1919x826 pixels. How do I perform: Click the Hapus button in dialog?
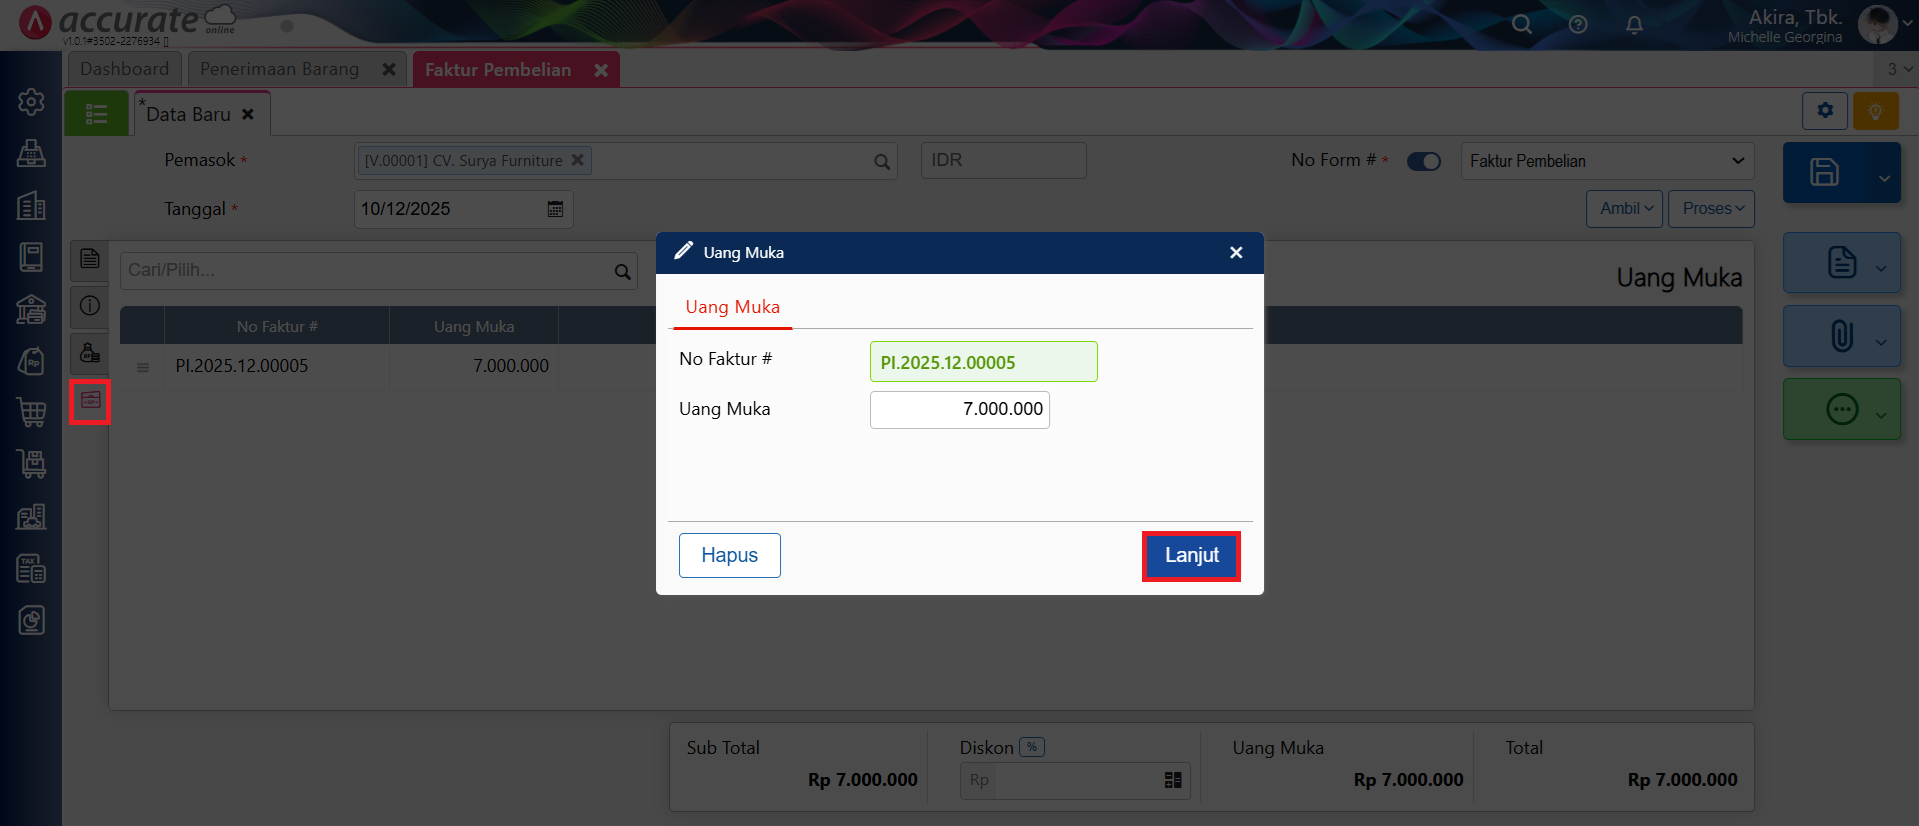click(x=729, y=556)
